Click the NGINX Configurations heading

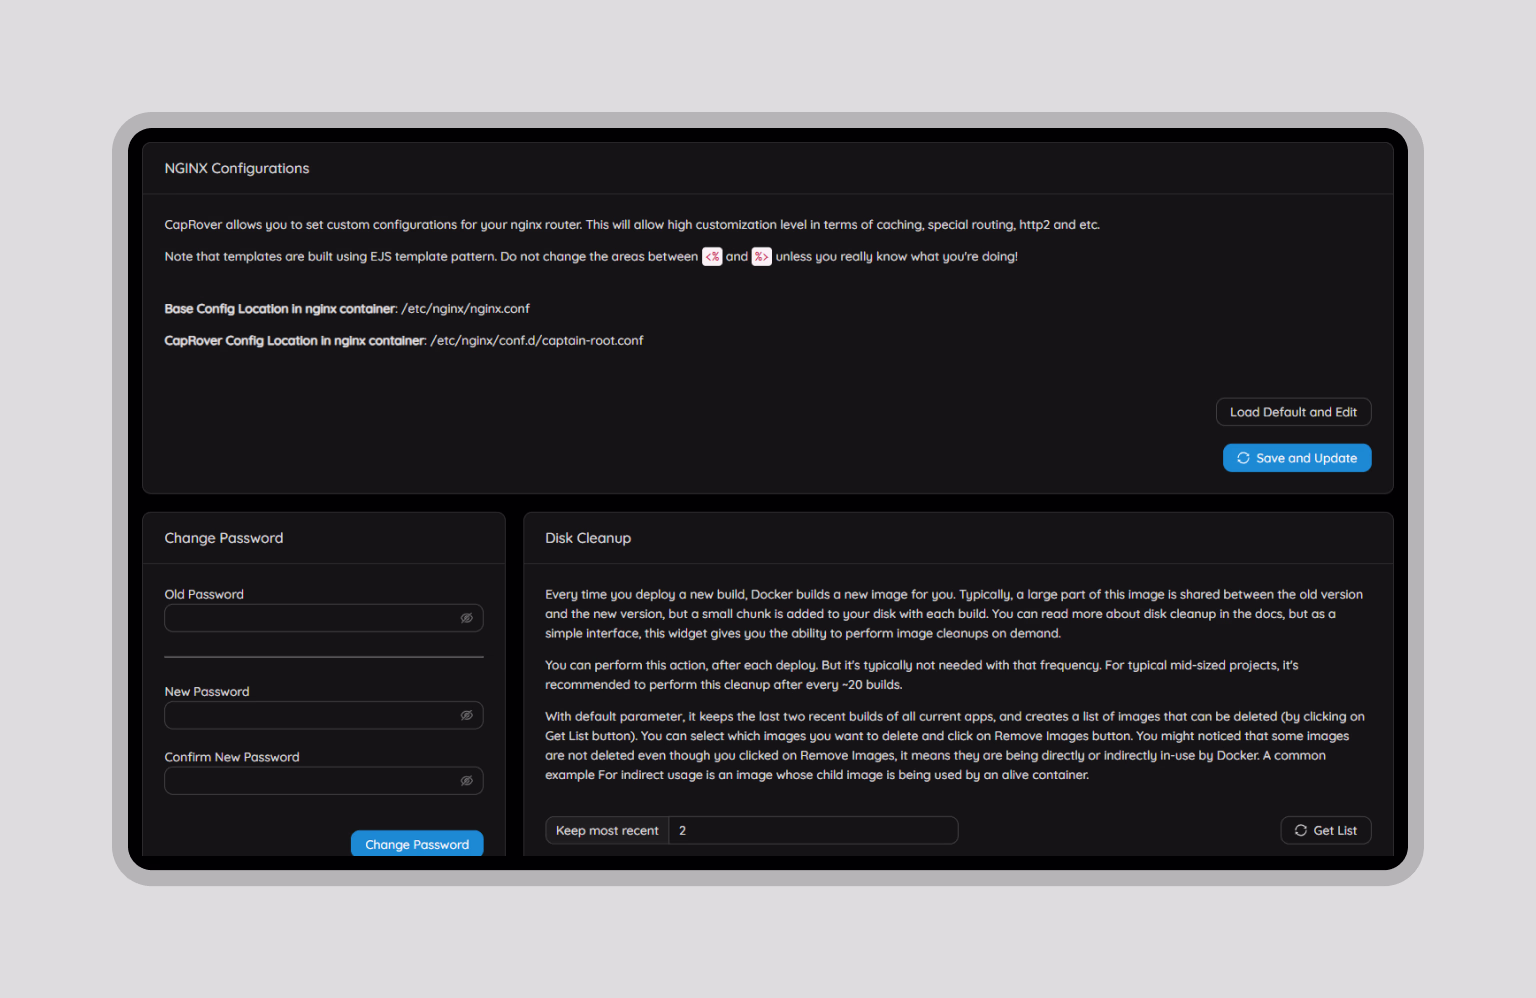tap(237, 168)
